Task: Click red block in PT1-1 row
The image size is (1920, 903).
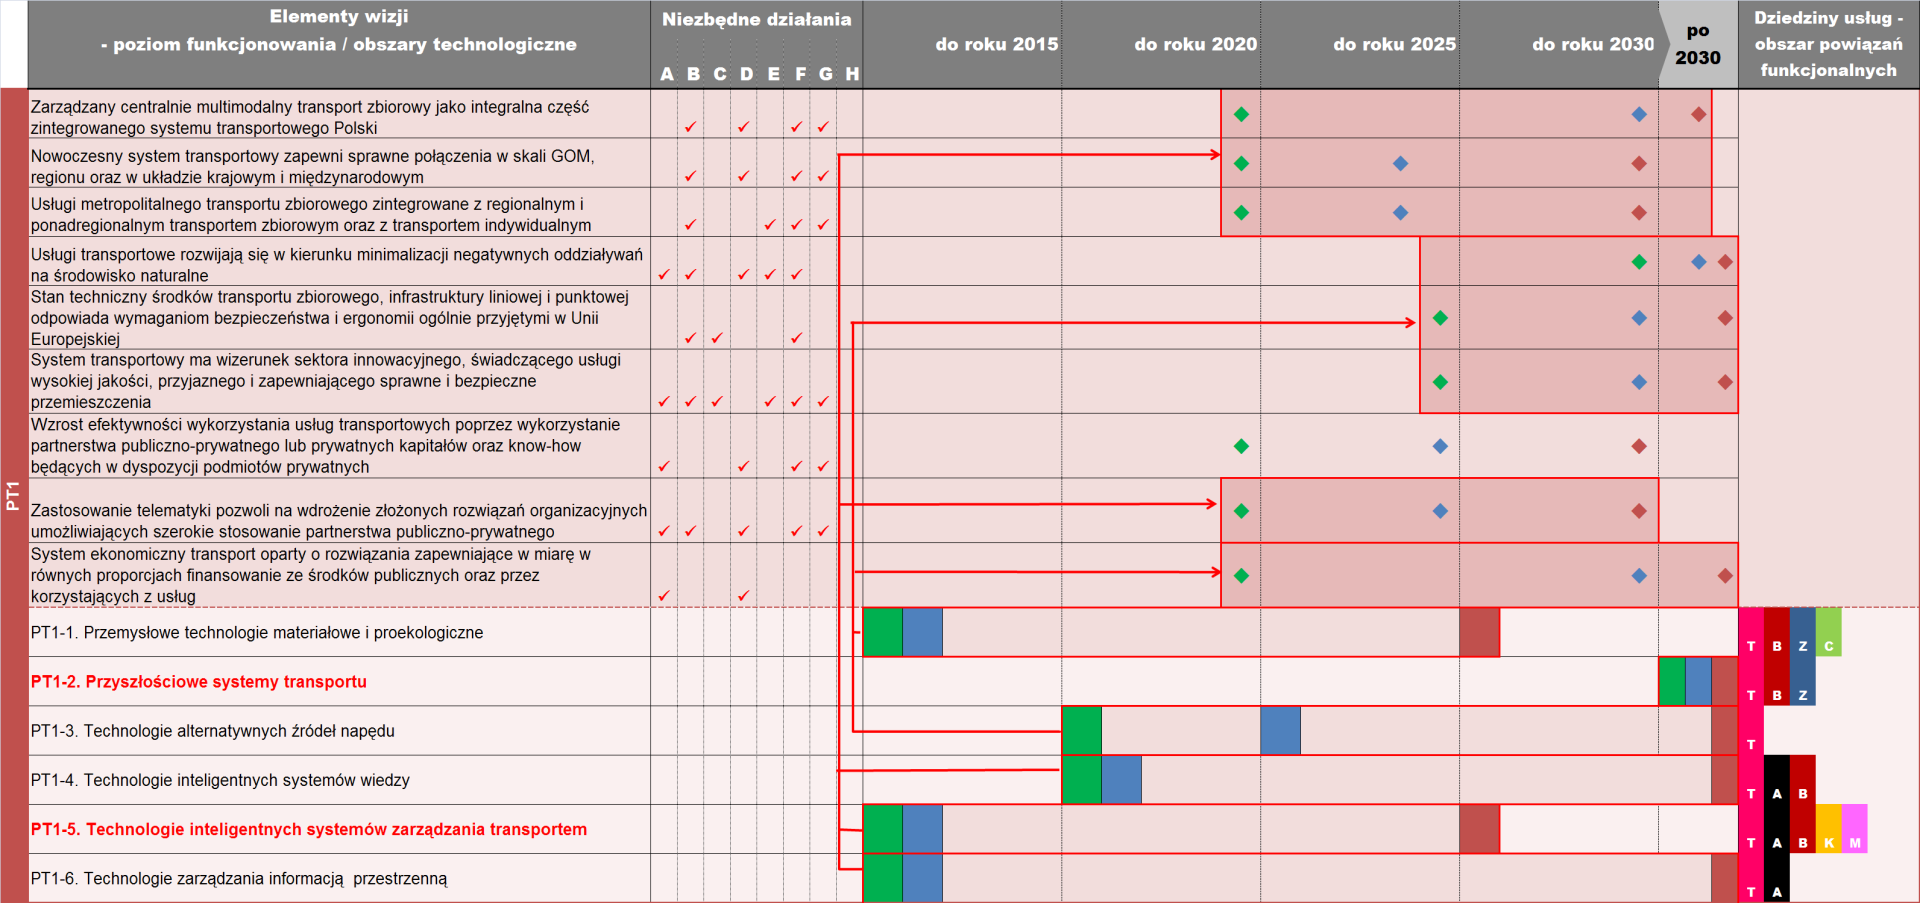Action: tap(1479, 632)
